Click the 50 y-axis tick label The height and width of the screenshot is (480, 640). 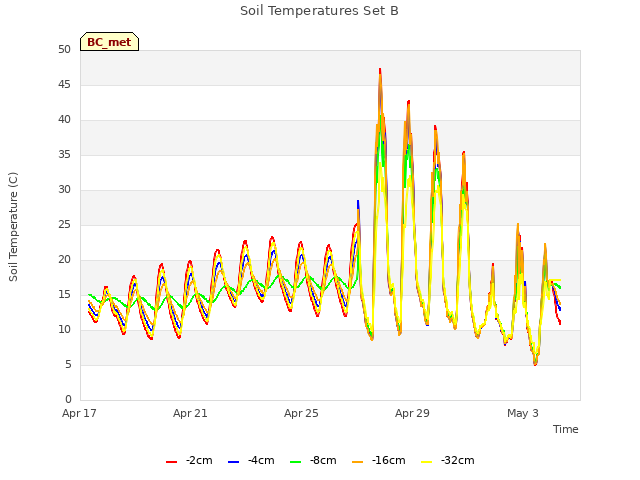pyautogui.click(x=64, y=50)
